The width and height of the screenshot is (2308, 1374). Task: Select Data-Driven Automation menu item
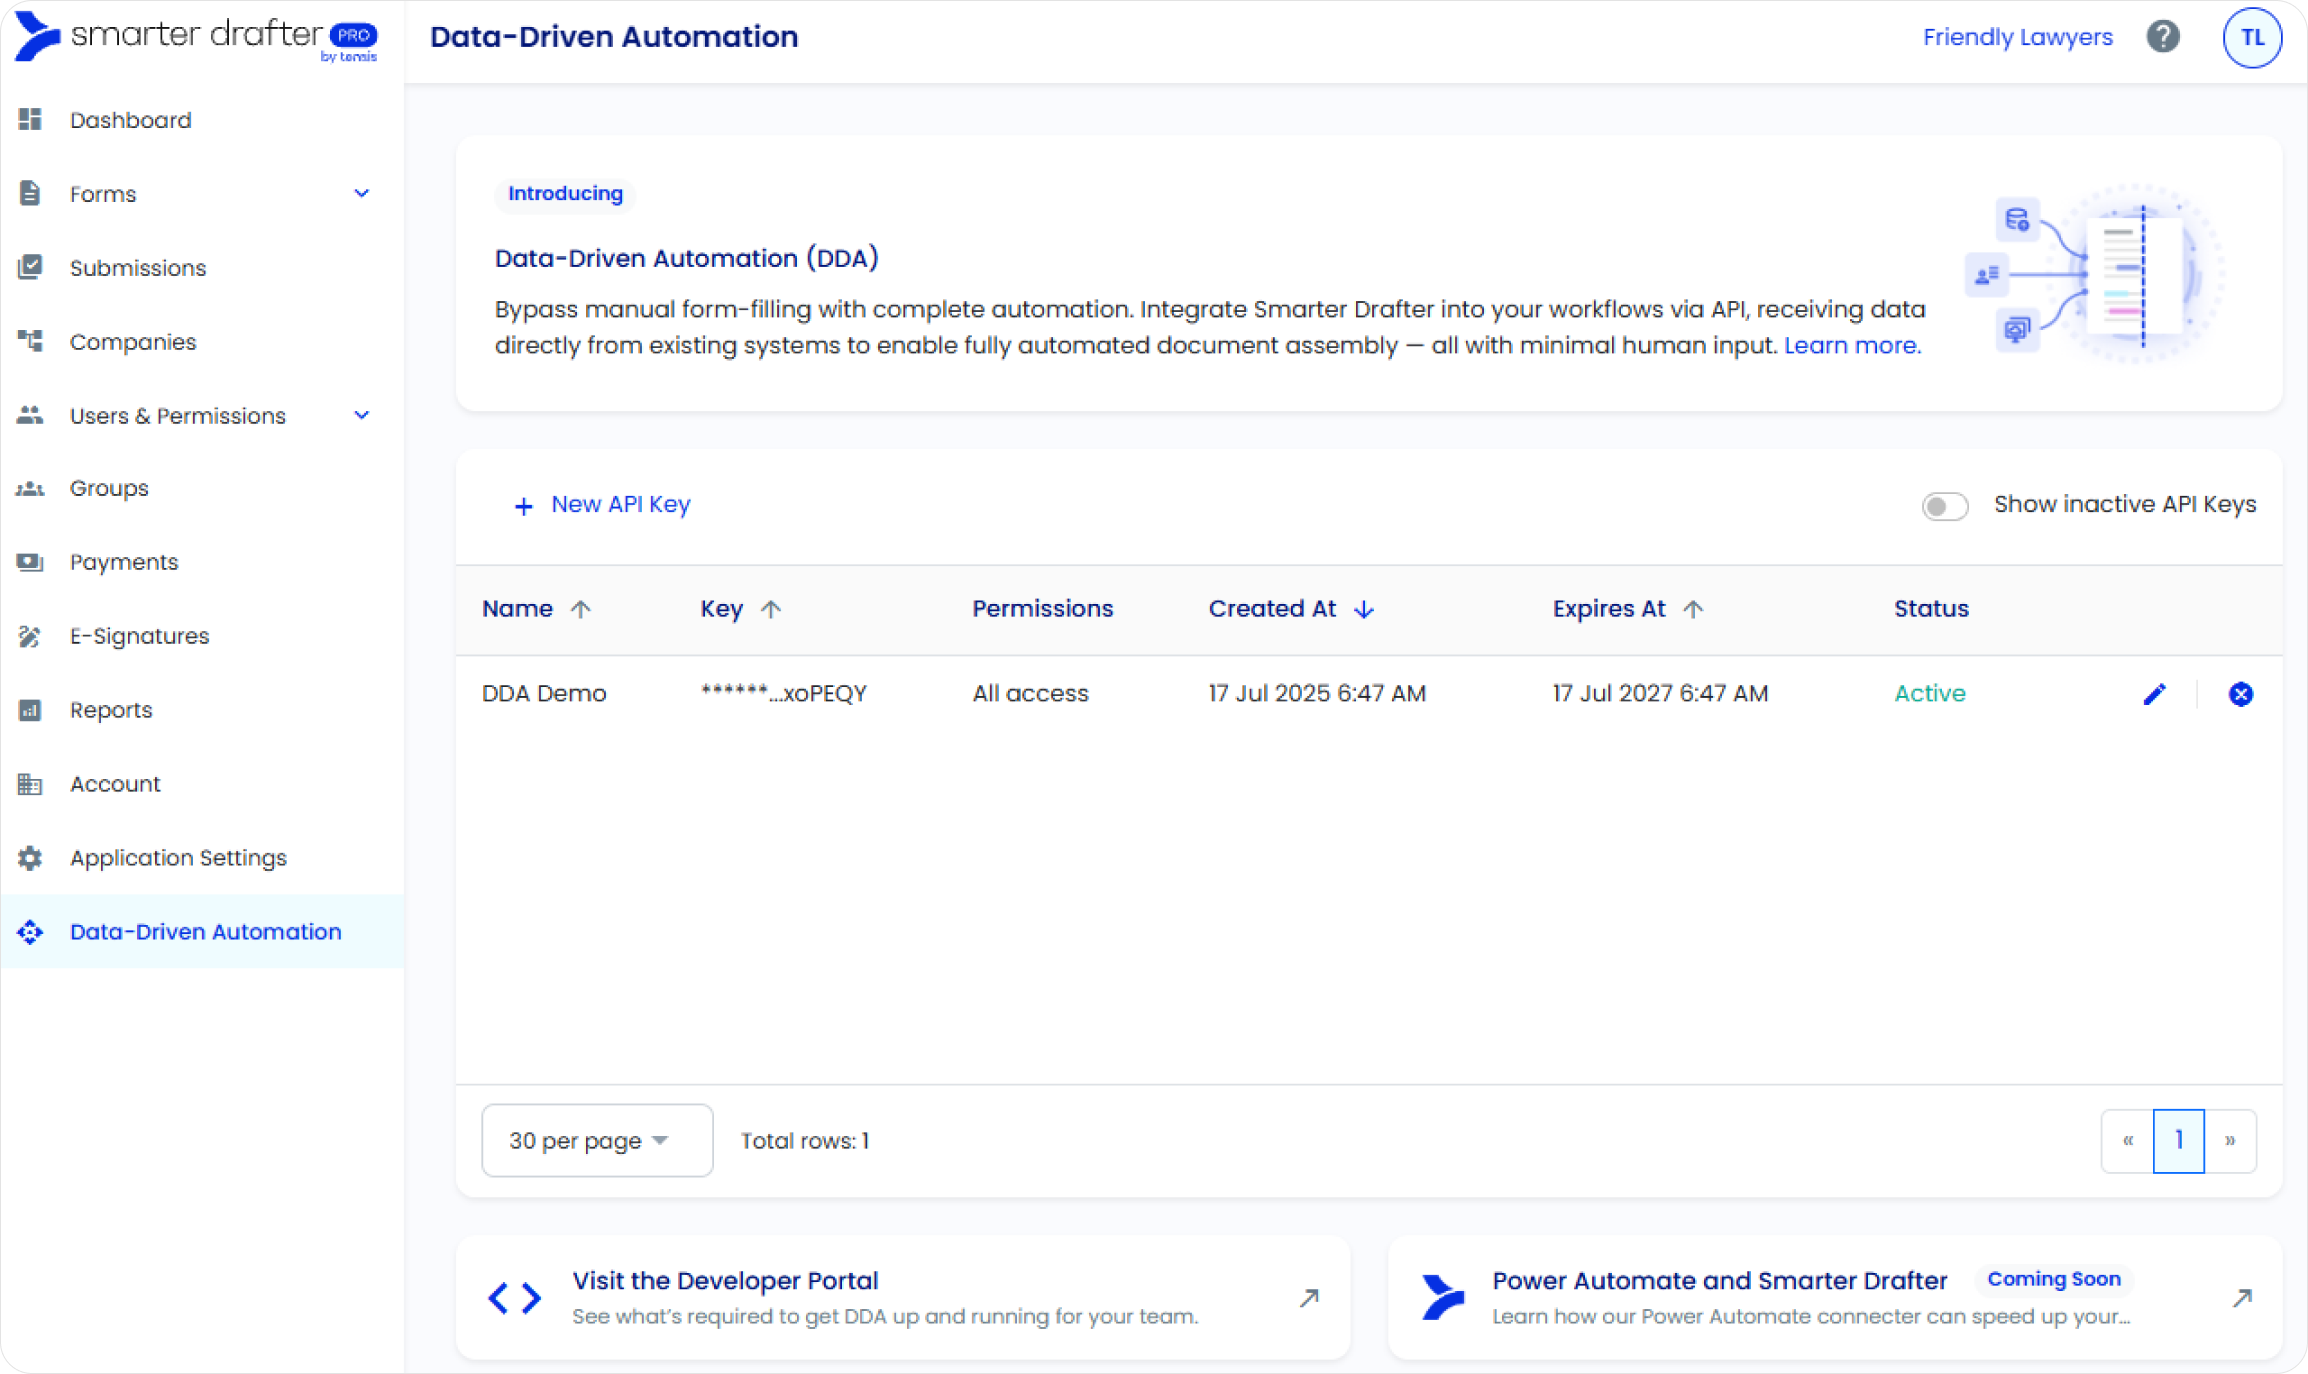[x=202, y=932]
